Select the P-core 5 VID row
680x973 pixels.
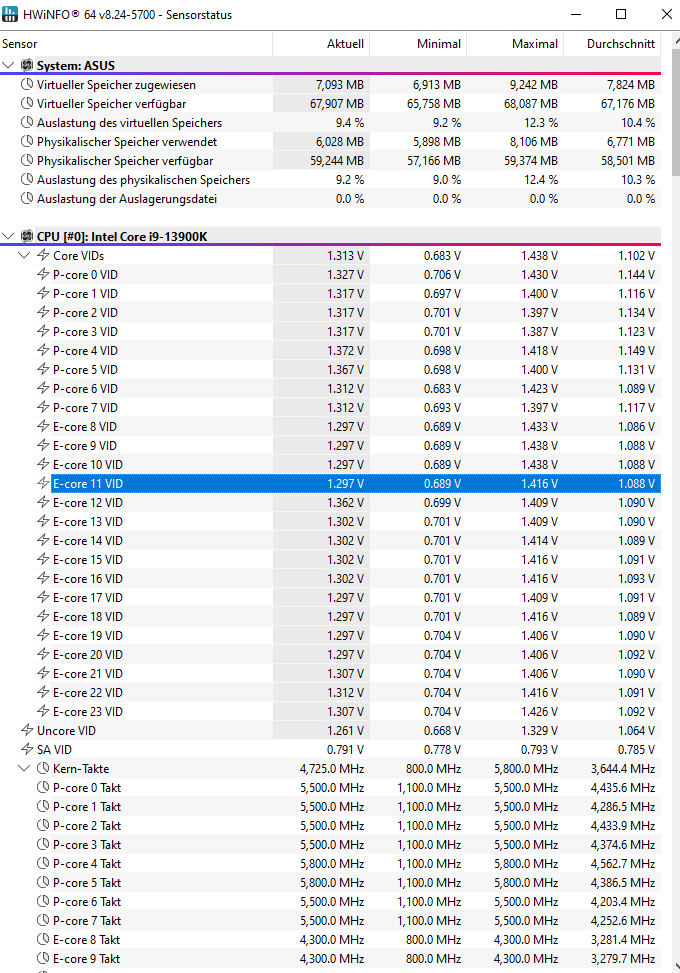tap(330, 369)
